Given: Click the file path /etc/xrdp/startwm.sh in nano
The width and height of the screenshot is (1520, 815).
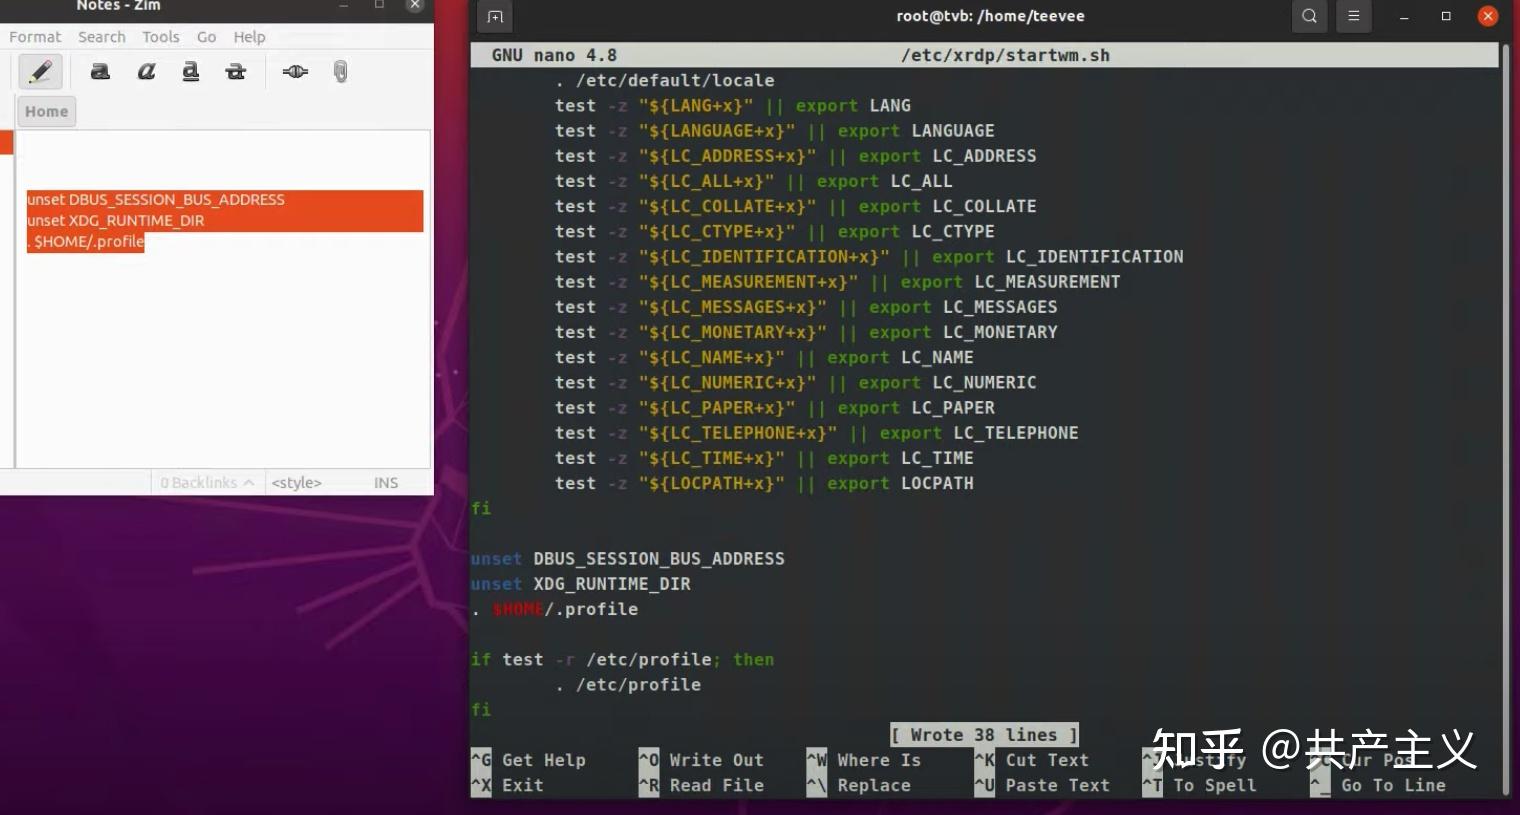Looking at the screenshot, I should point(1005,56).
